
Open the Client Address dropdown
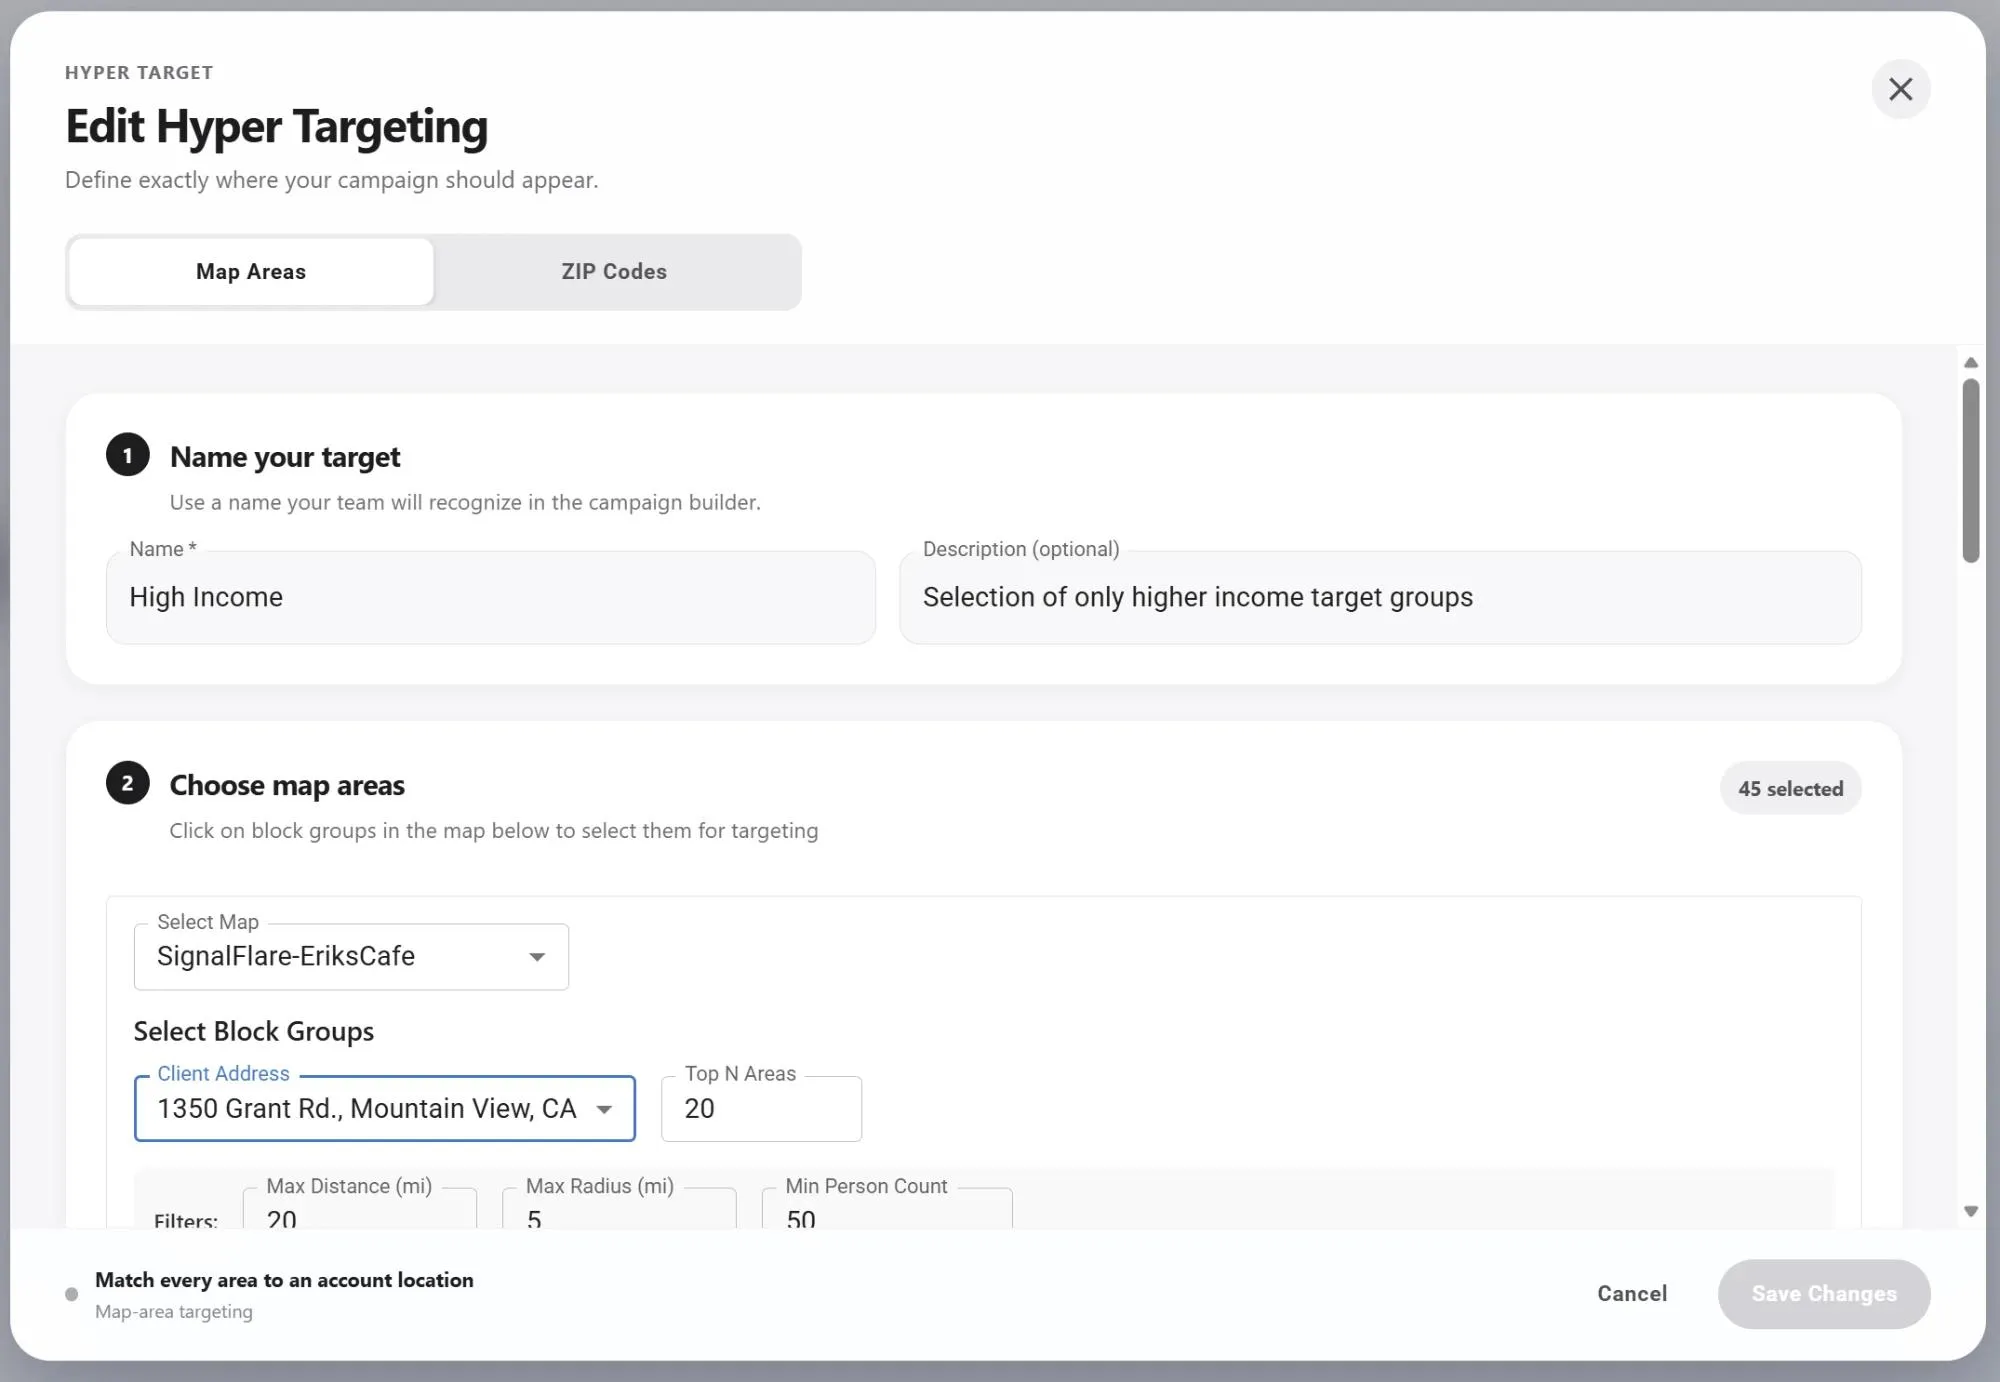pyautogui.click(x=385, y=1109)
